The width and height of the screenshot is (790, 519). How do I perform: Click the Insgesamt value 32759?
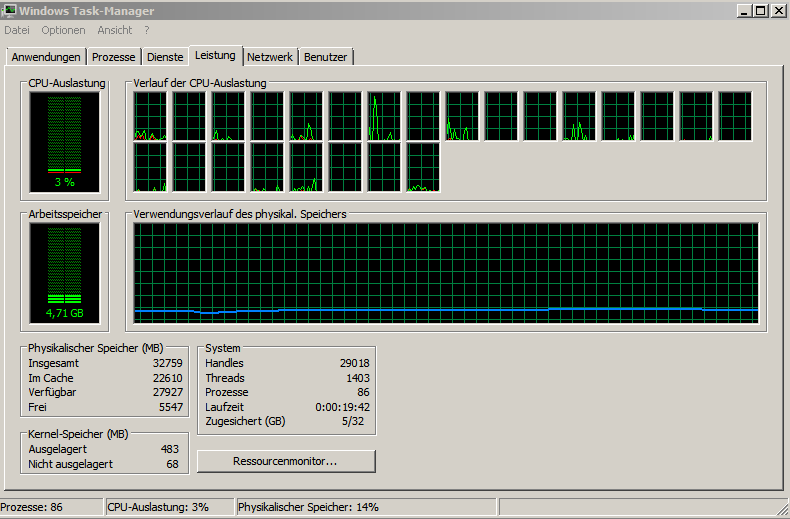[x=168, y=363]
